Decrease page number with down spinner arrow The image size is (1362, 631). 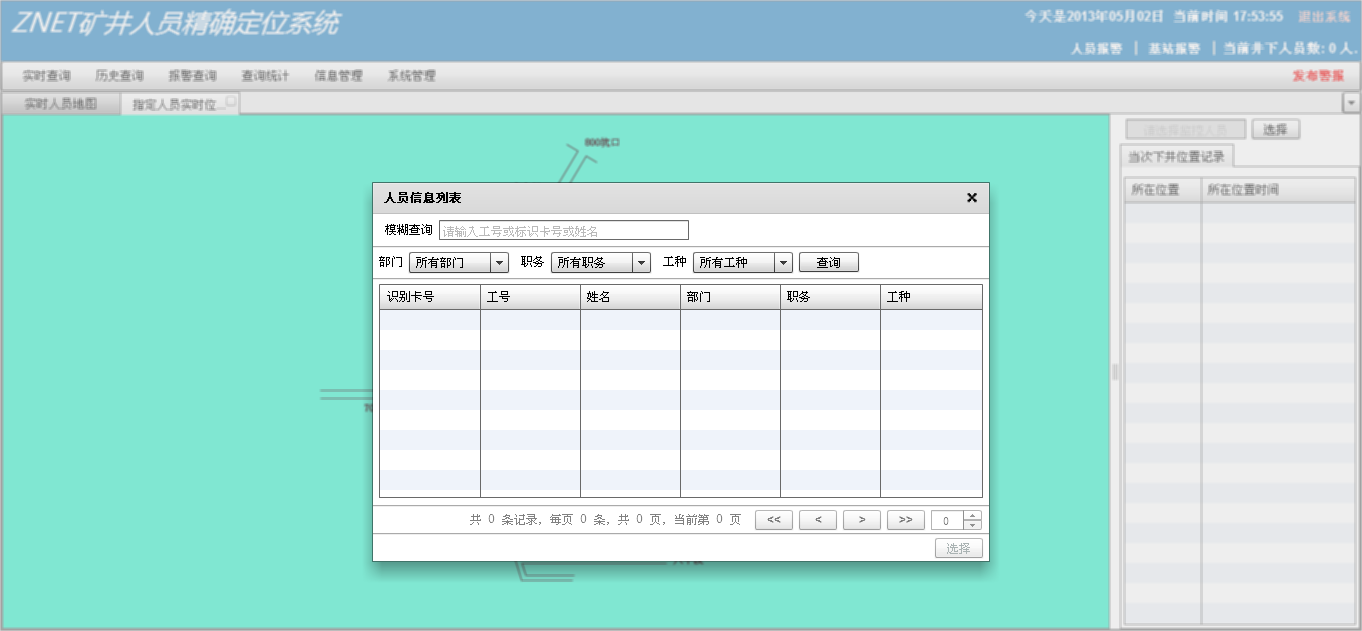[972, 525]
